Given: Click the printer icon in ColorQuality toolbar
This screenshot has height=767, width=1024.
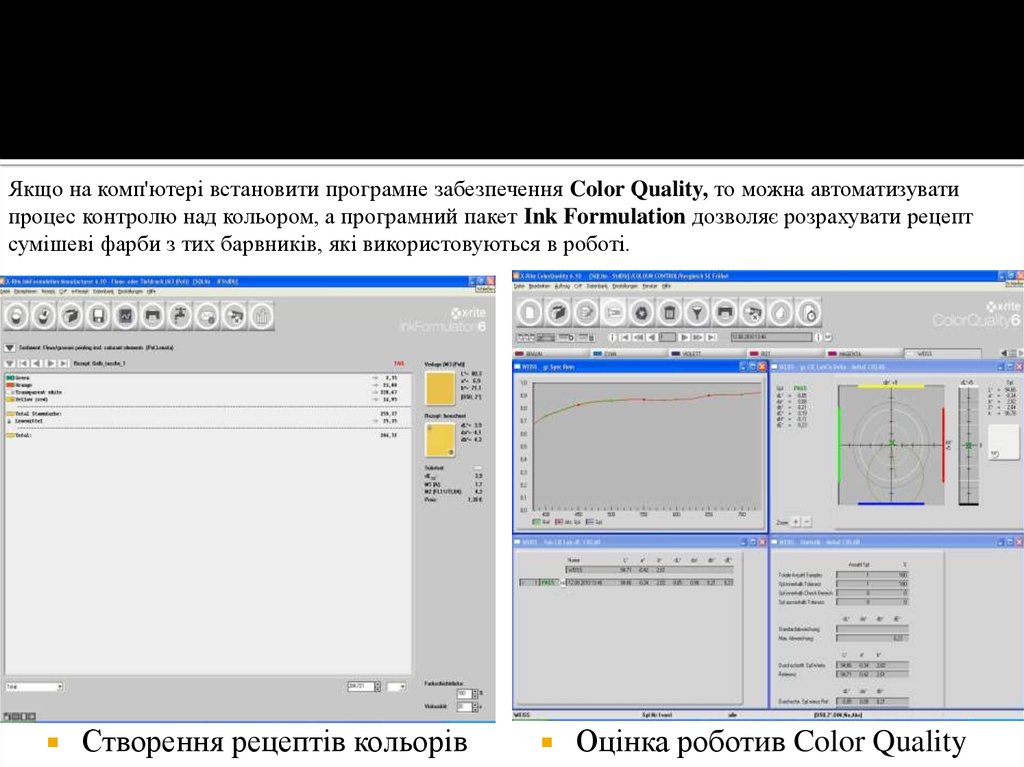Looking at the screenshot, I should (x=725, y=312).
